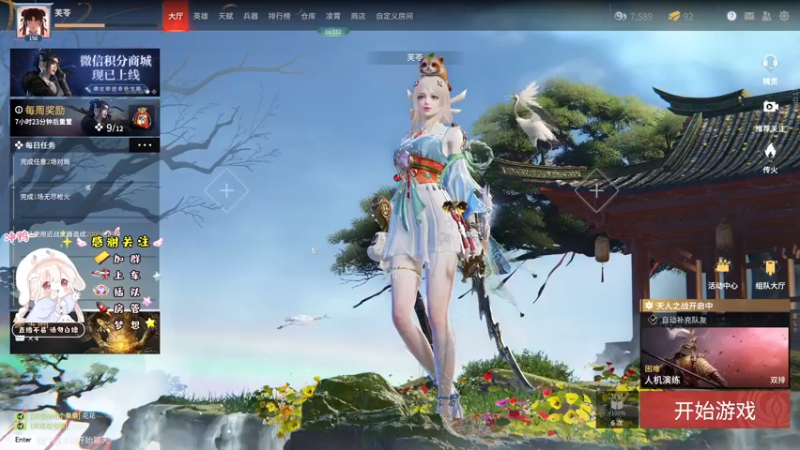Click the weekly reward red pouch icon
This screenshot has width=800, height=450.
[142, 117]
